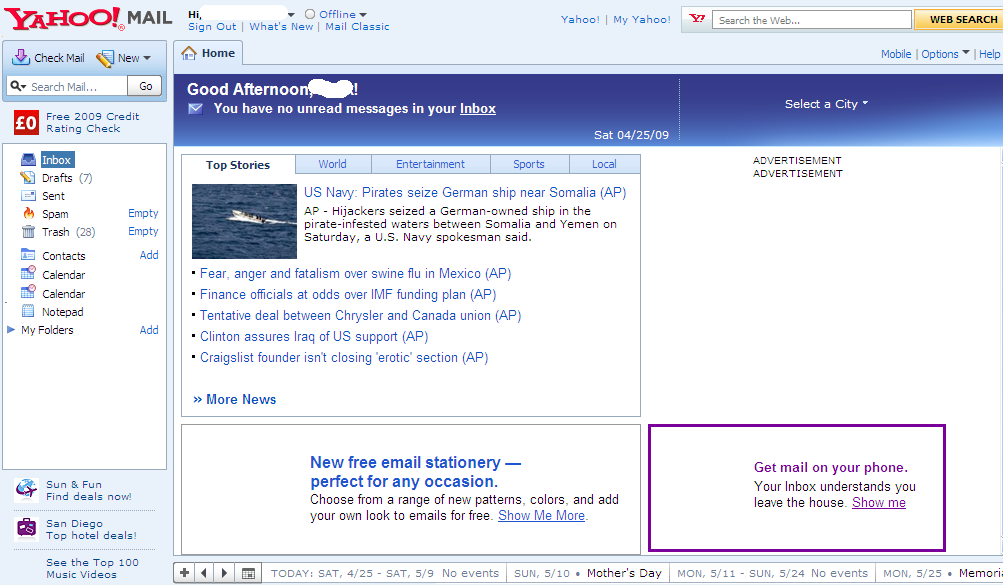Click the Go search button
This screenshot has height=585, width=1003.
point(145,86)
